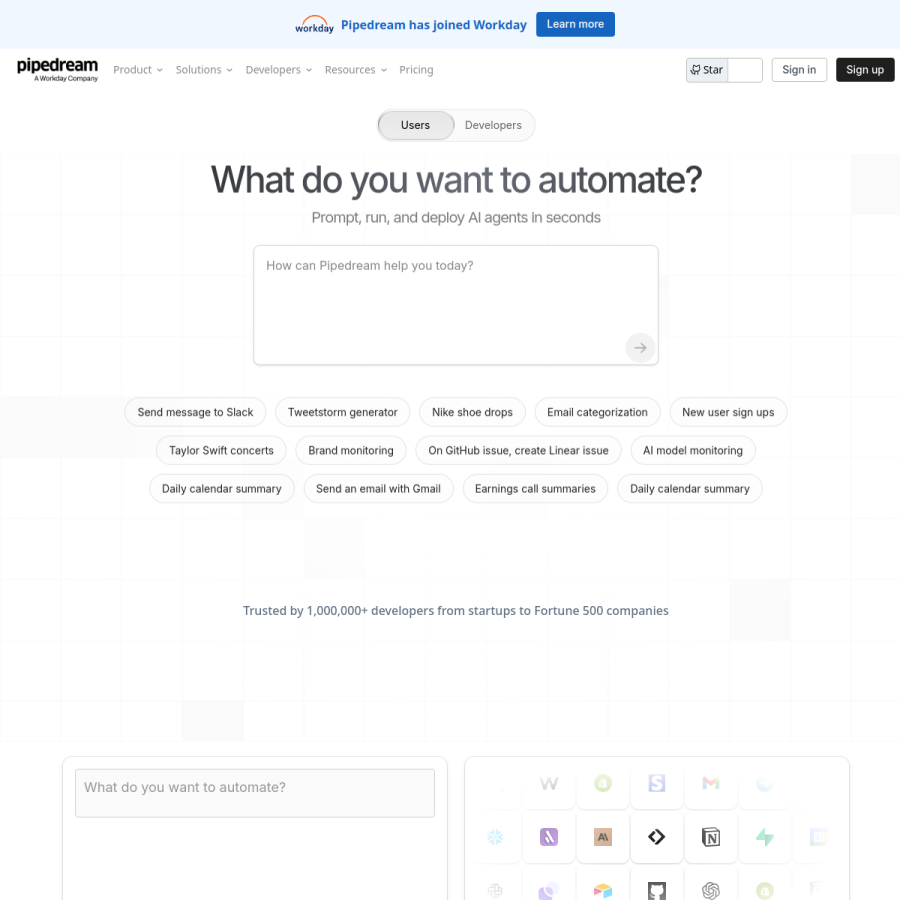The width and height of the screenshot is (900, 900).
Task: Click the Trusted by 1,000,000+ developers text
Action: coord(456,611)
